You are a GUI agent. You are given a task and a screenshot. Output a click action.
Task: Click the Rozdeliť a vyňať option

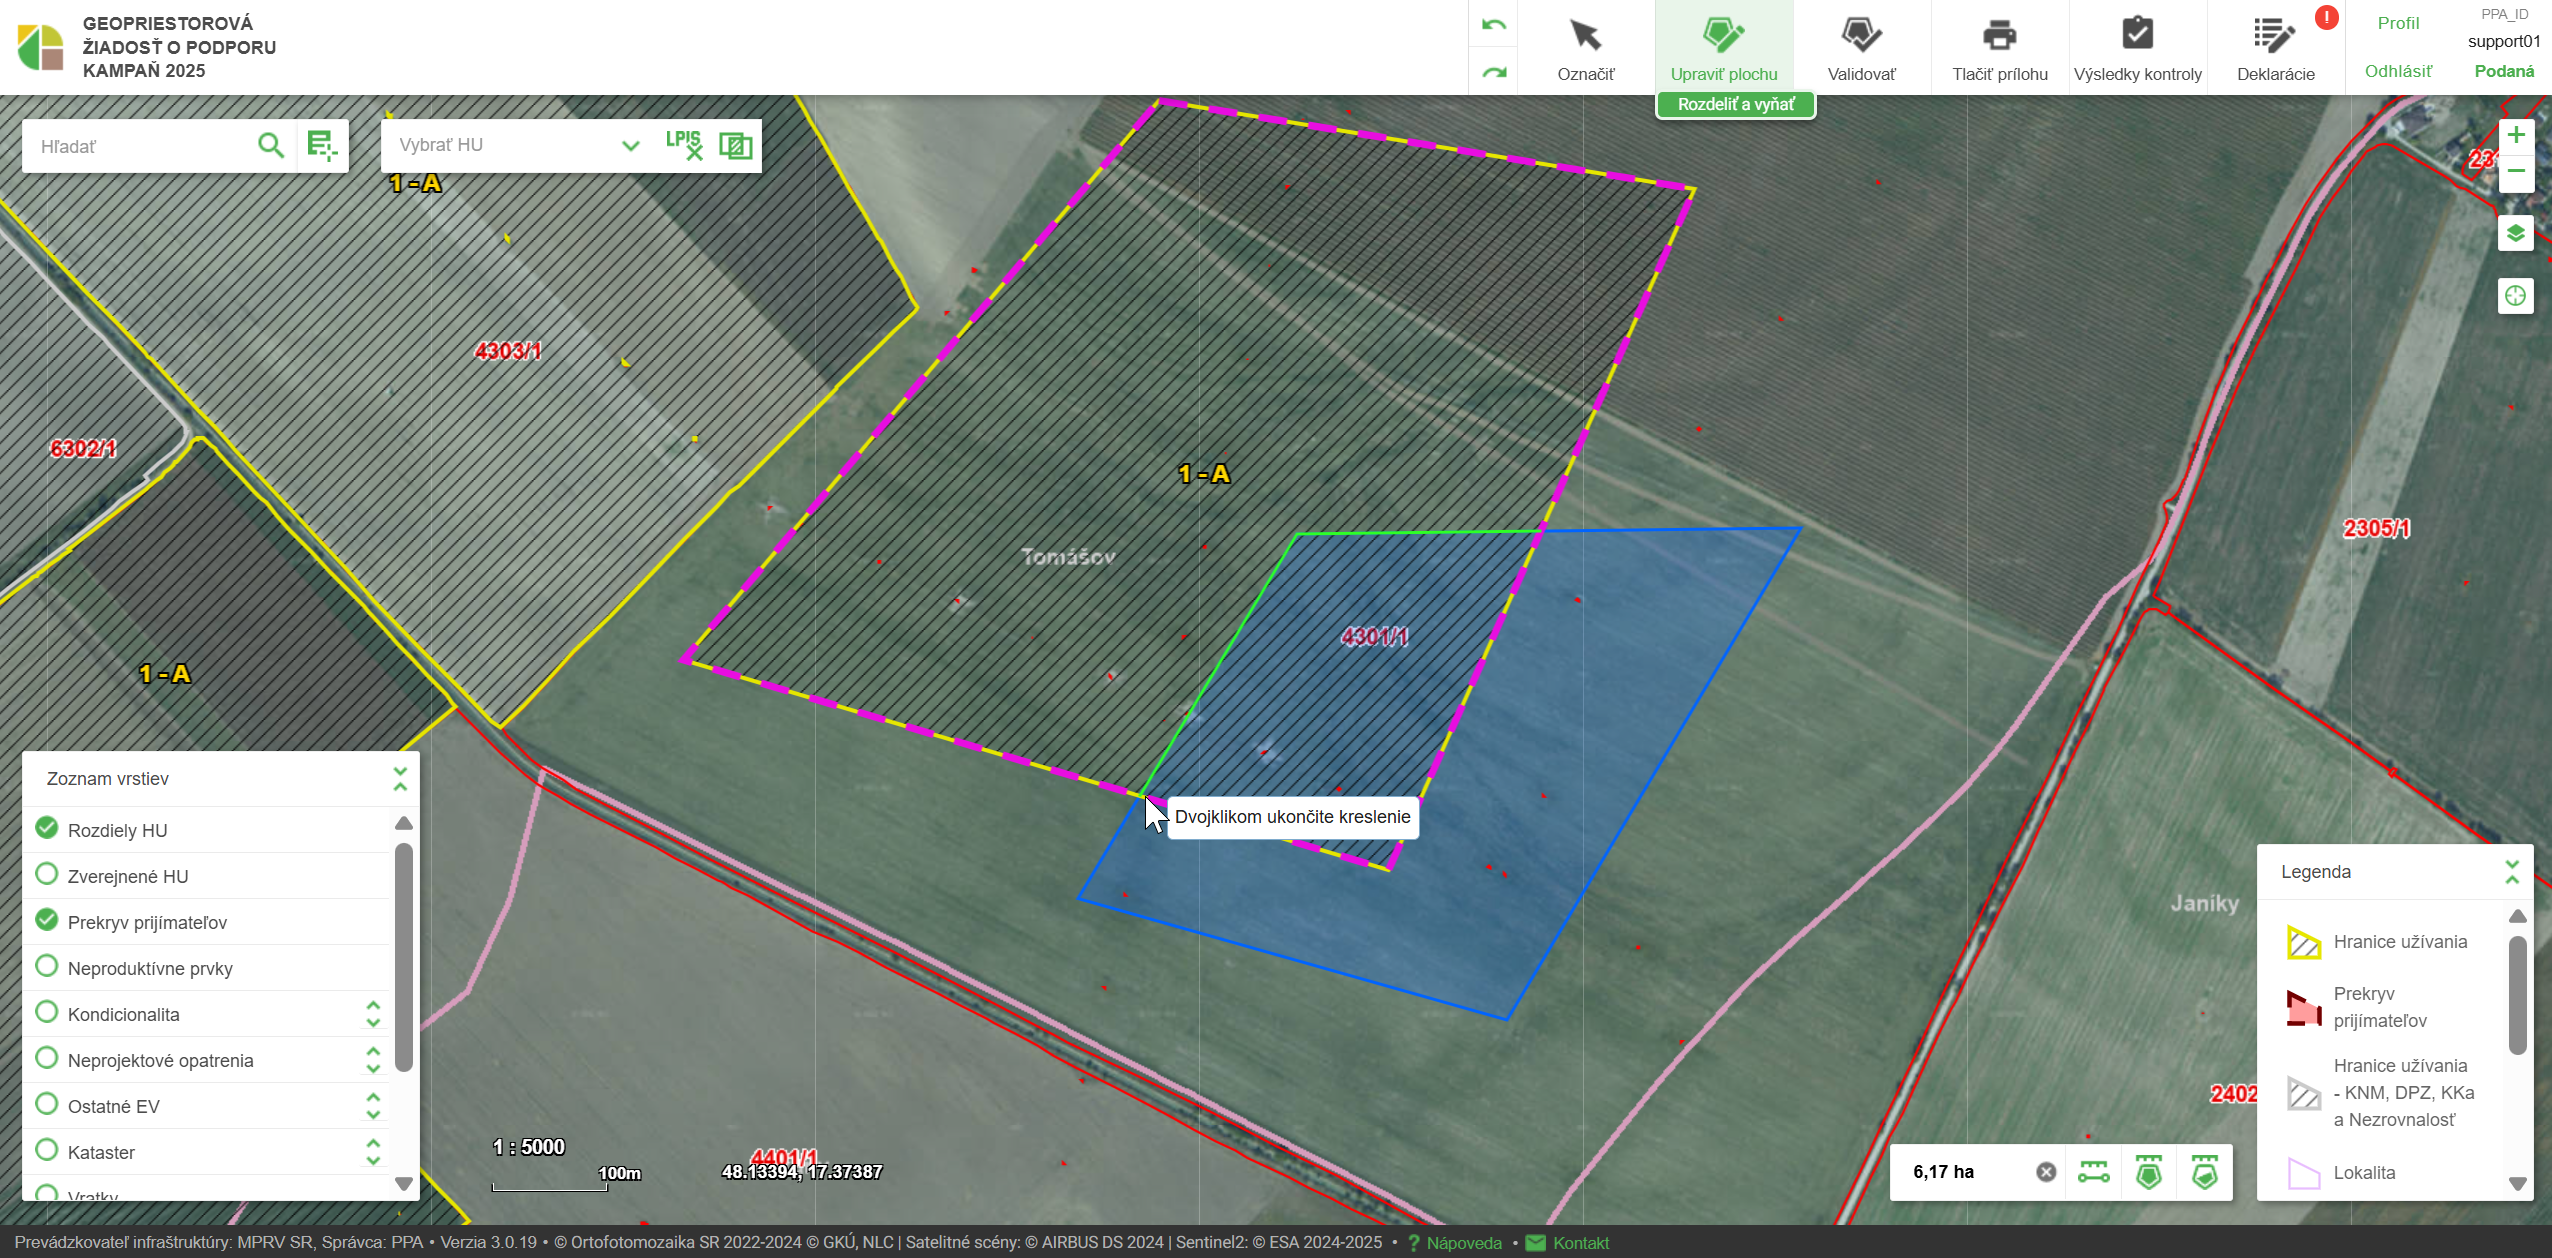coord(1735,104)
